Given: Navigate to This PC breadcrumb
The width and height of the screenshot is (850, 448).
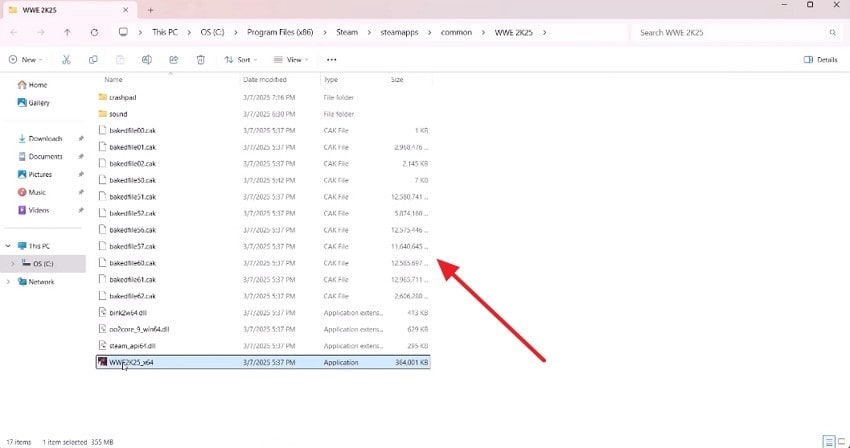Looking at the screenshot, I should (x=165, y=33).
